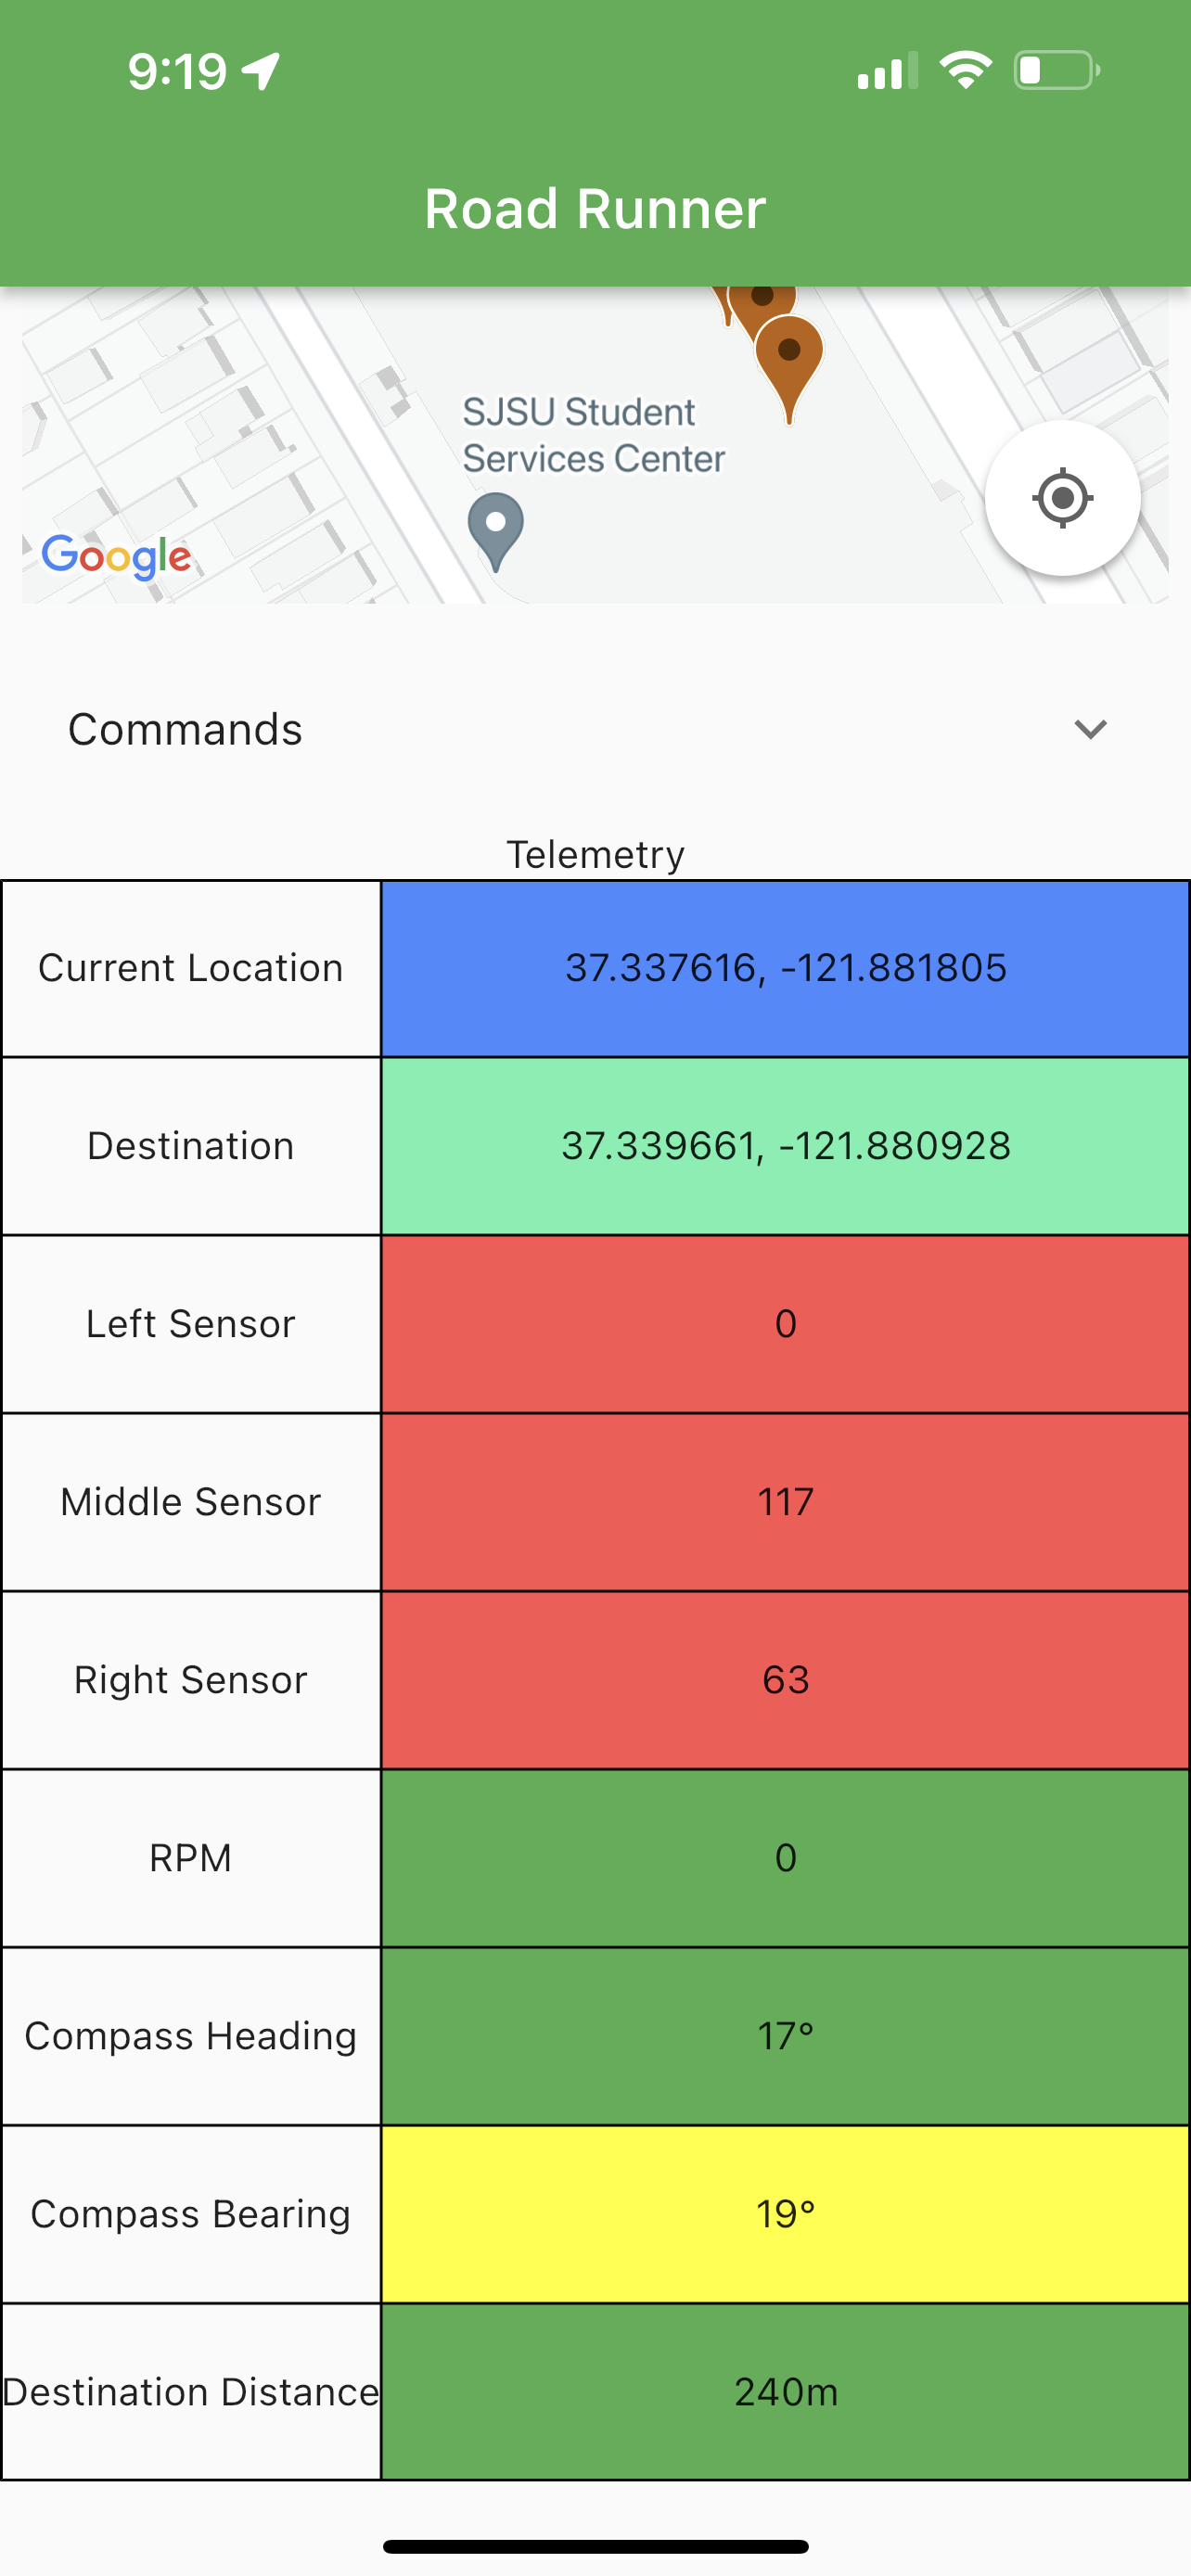Select the yellow Compass Bearing 19° cell

pyautogui.click(x=785, y=2214)
